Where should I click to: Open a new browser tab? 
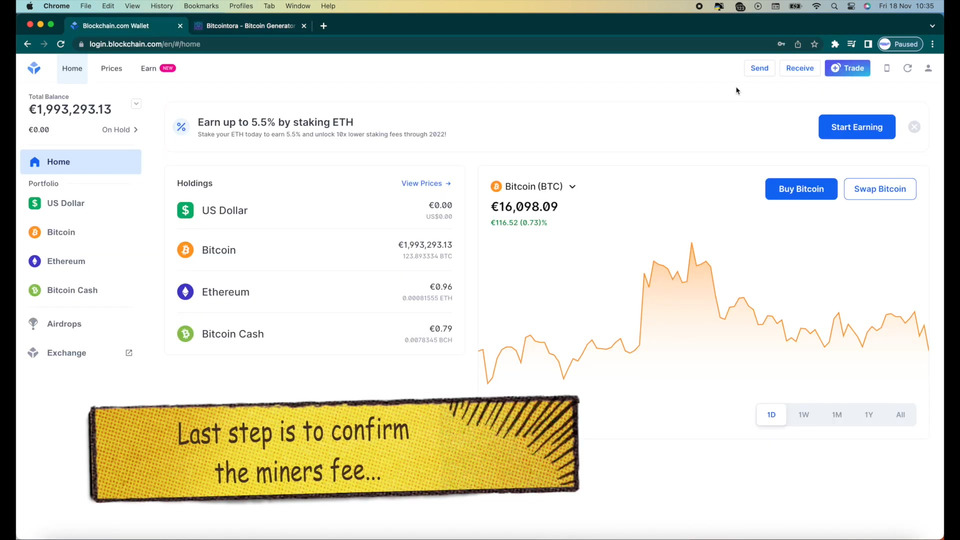[x=323, y=26]
